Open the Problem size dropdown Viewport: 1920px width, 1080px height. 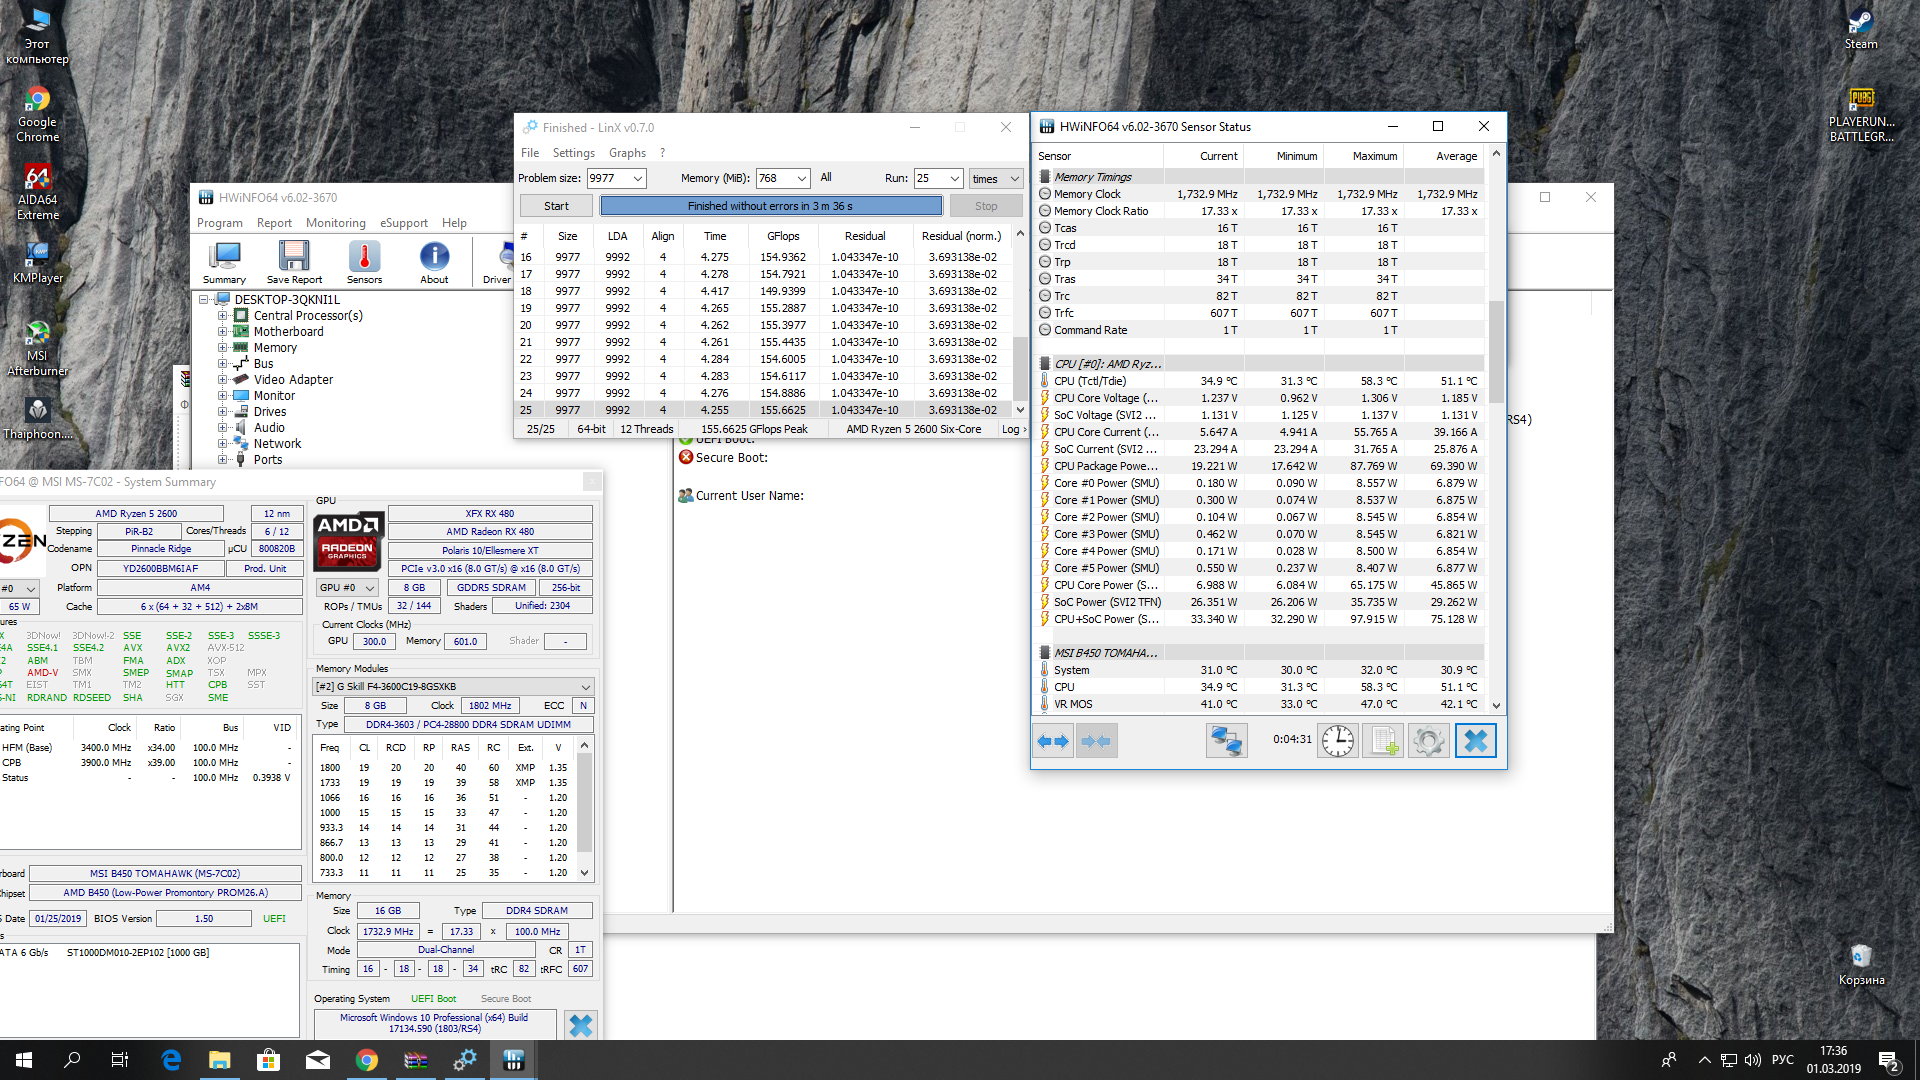click(x=638, y=178)
